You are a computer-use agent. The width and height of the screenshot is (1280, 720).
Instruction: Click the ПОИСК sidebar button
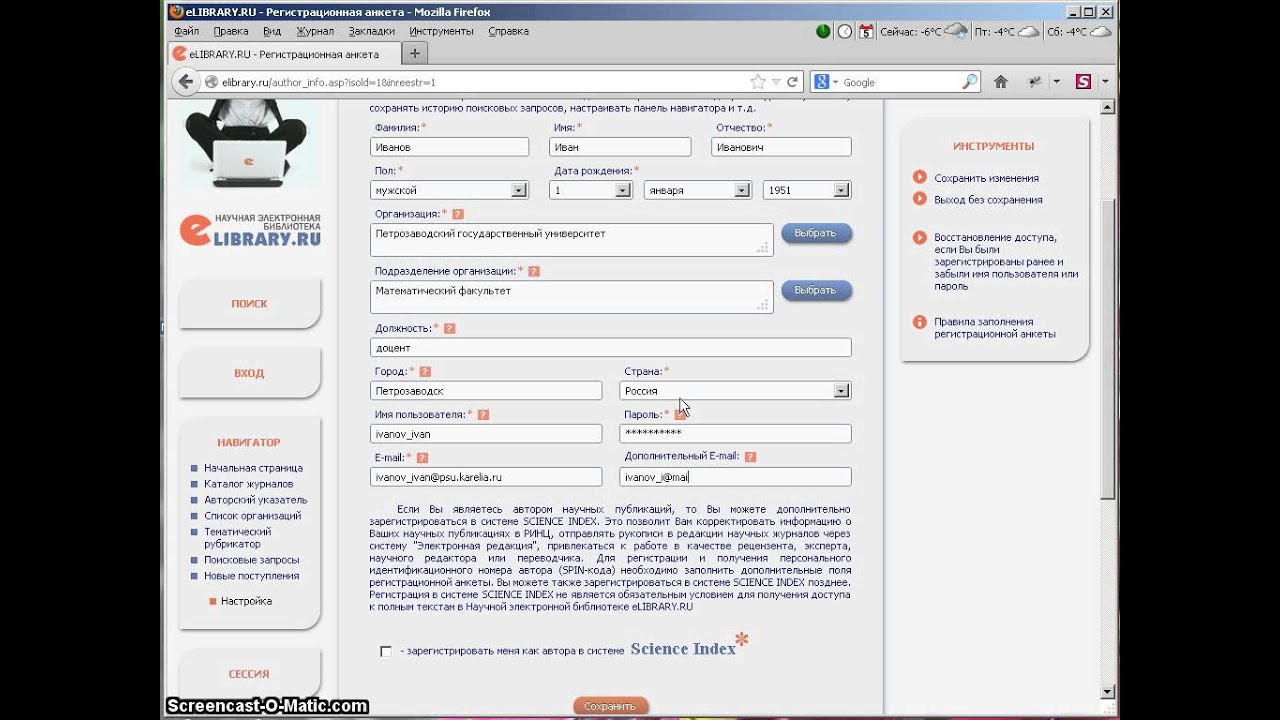[249, 304]
